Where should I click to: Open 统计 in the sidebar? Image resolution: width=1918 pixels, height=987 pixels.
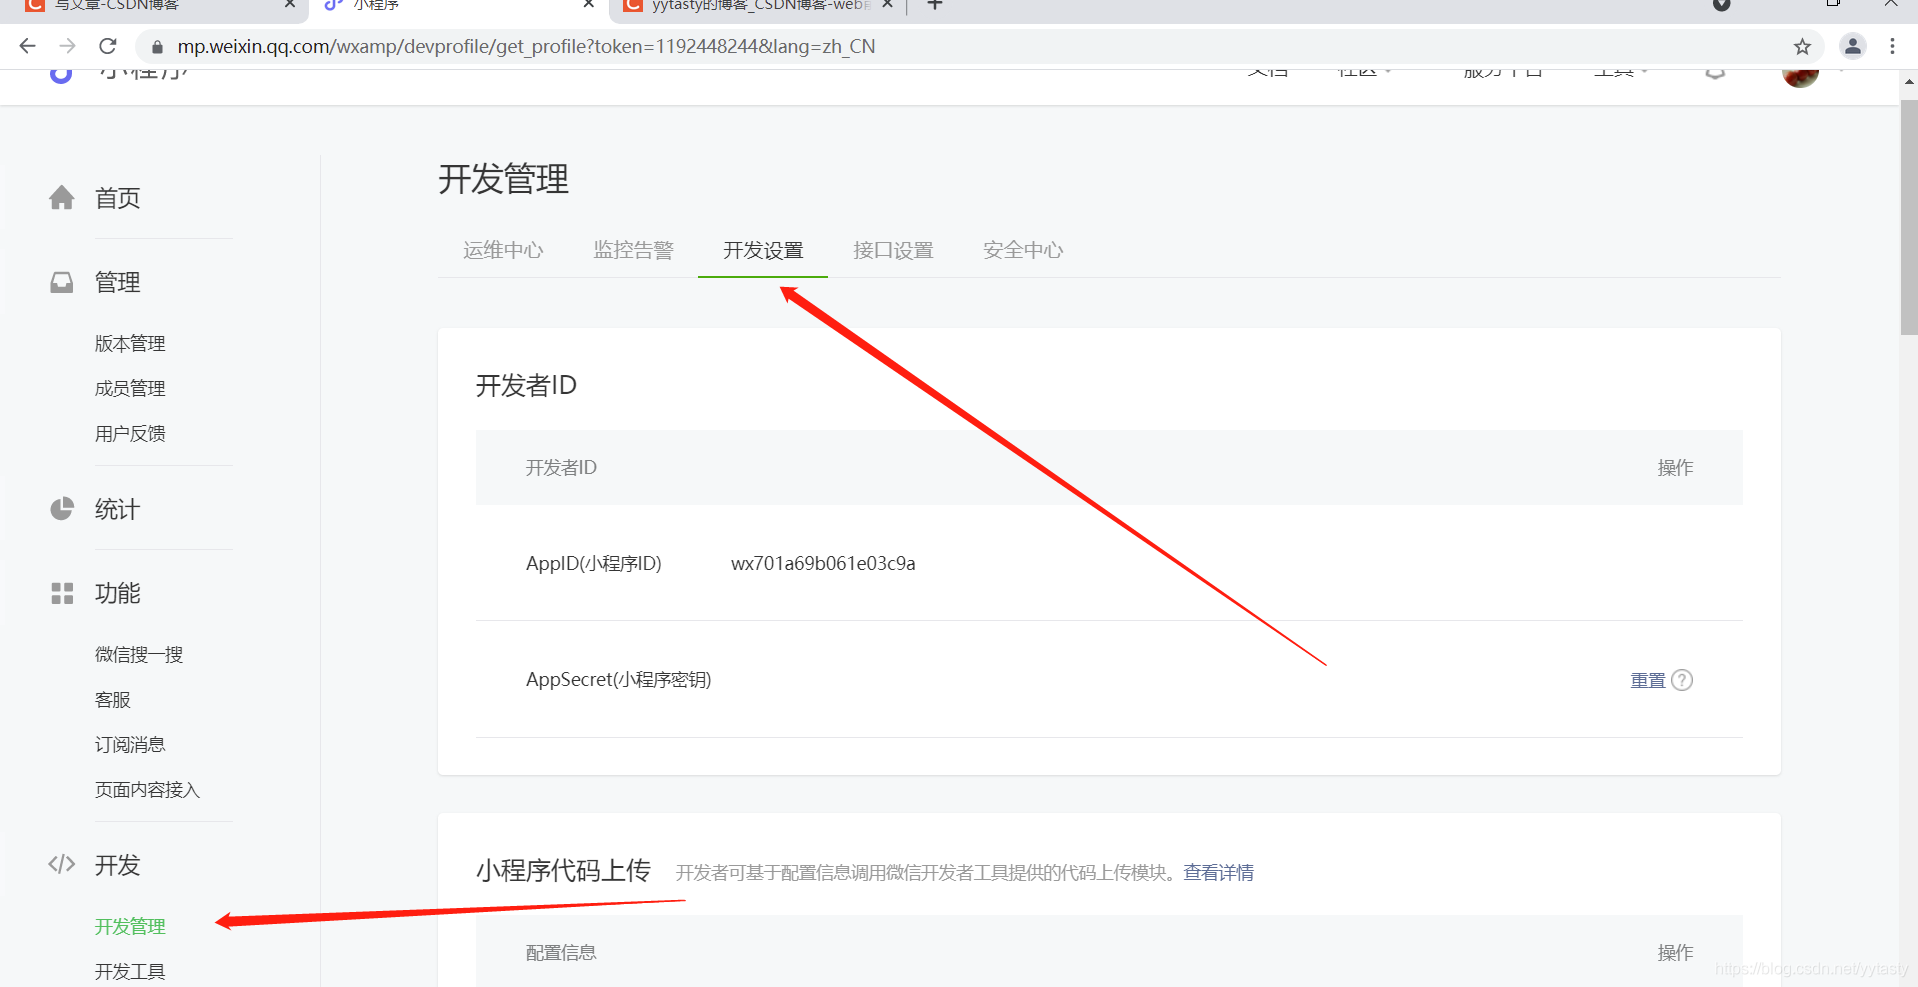point(117,509)
